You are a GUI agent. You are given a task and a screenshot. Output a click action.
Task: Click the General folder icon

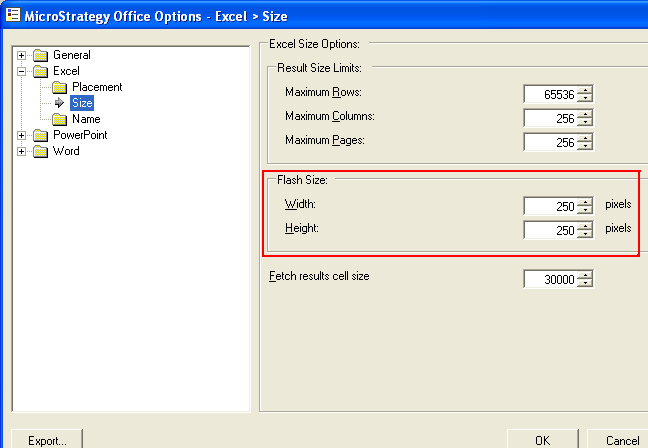click(40, 55)
